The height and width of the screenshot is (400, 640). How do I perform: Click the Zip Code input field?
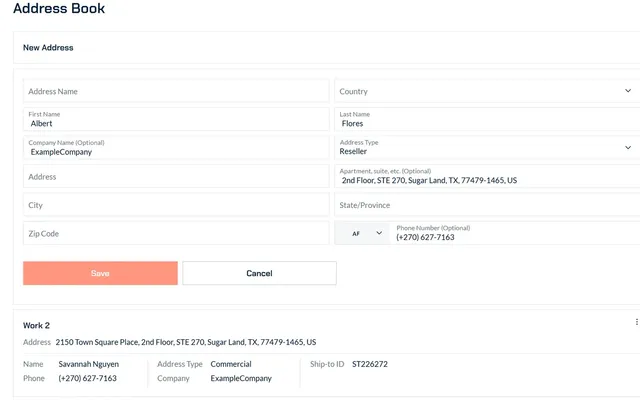pos(176,233)
